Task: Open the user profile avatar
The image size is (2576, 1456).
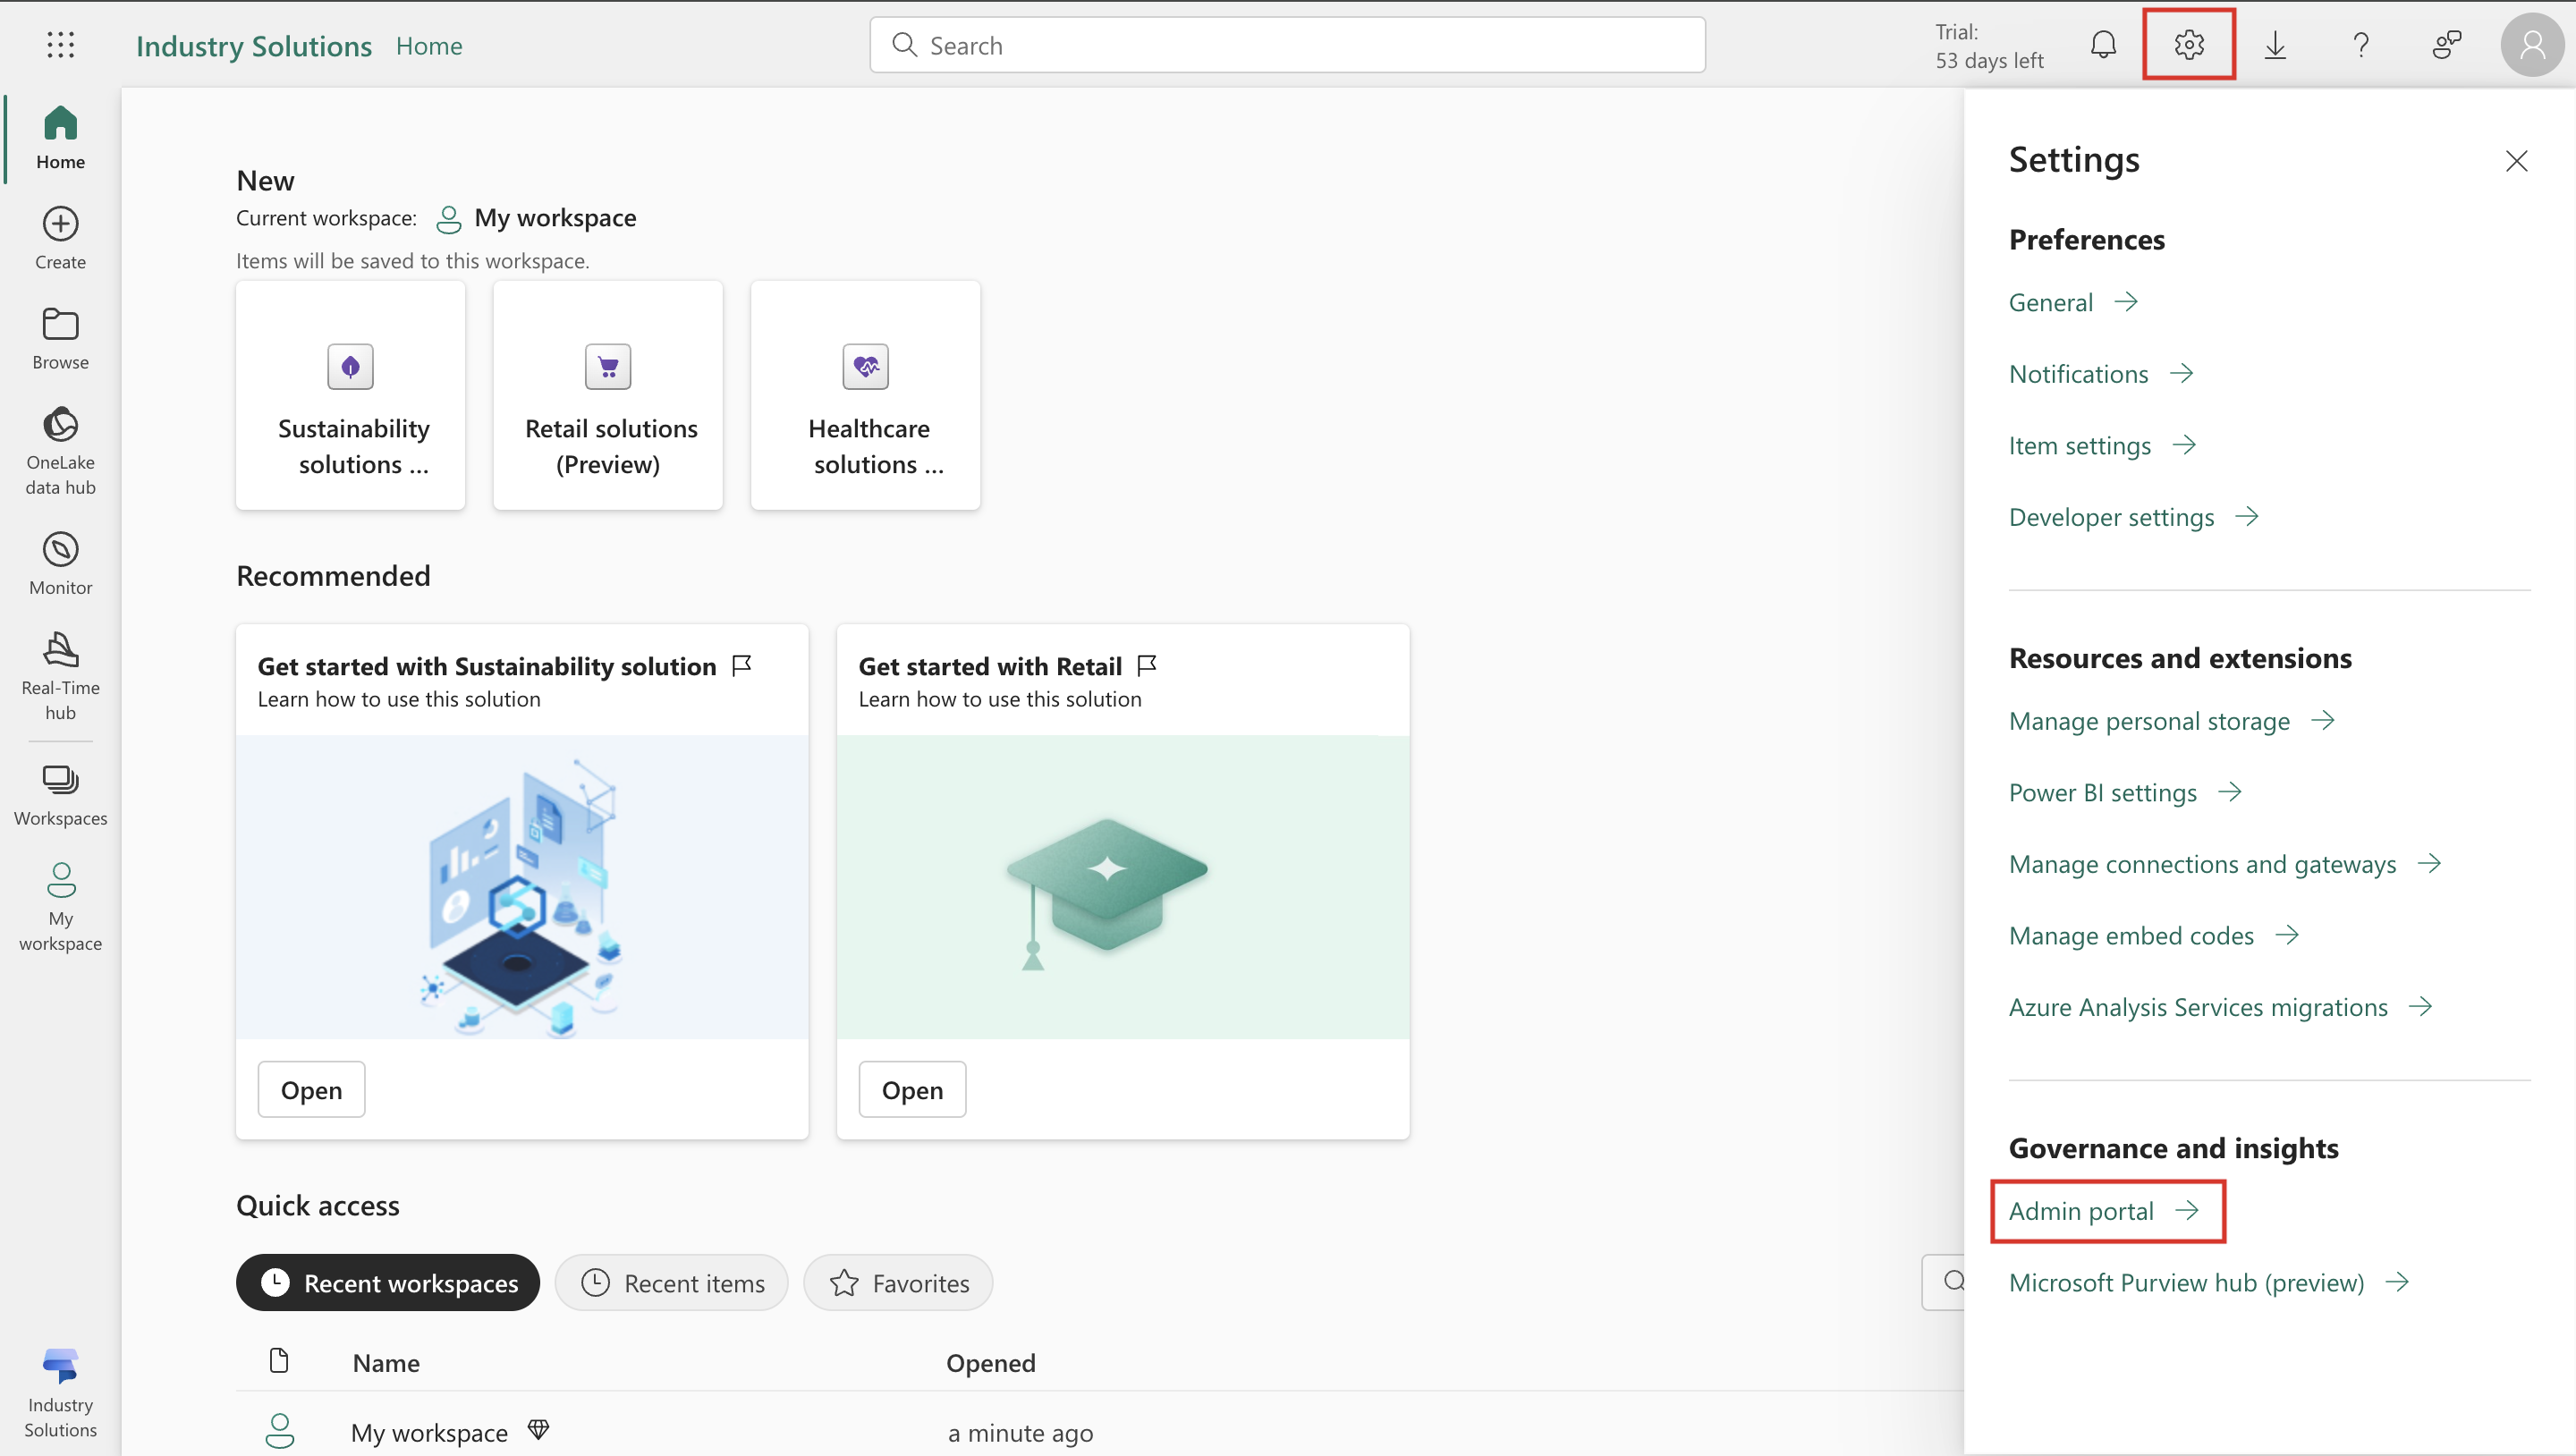Action: click(2532, 45)
